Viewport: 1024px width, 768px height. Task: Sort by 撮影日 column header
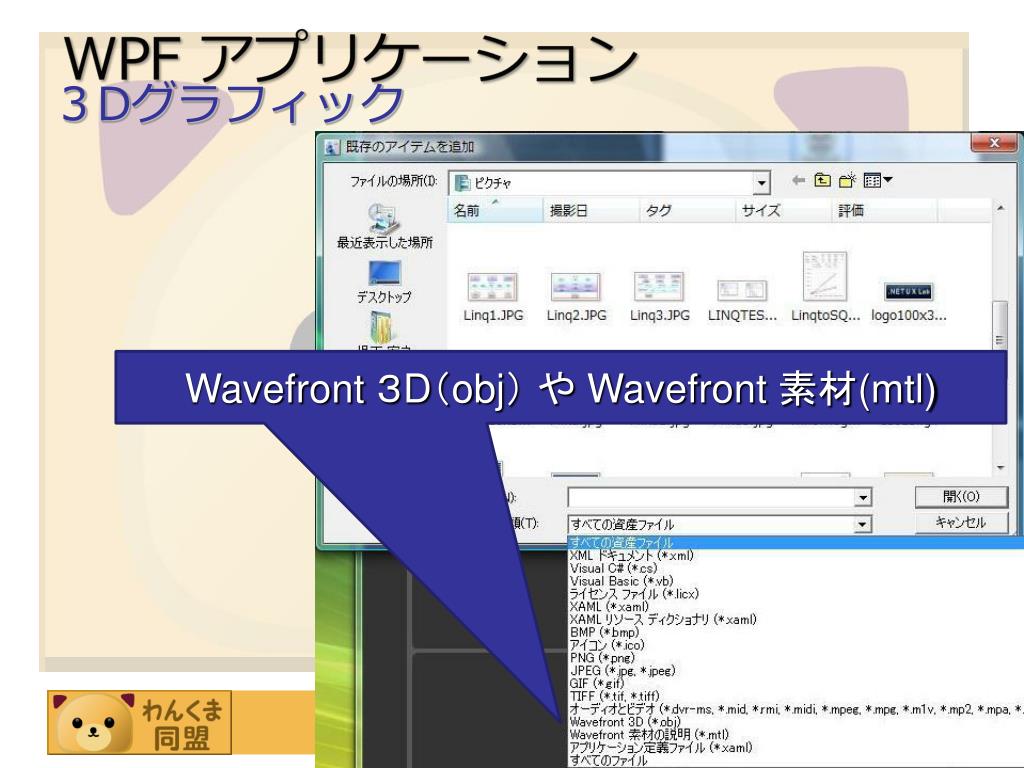(x=590, y=210)
